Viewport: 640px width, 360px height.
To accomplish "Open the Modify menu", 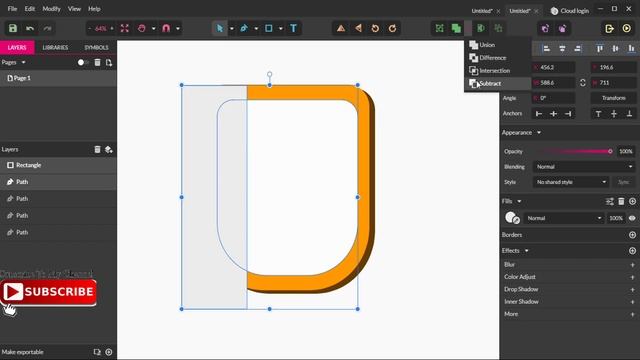I will pos(51,9).
